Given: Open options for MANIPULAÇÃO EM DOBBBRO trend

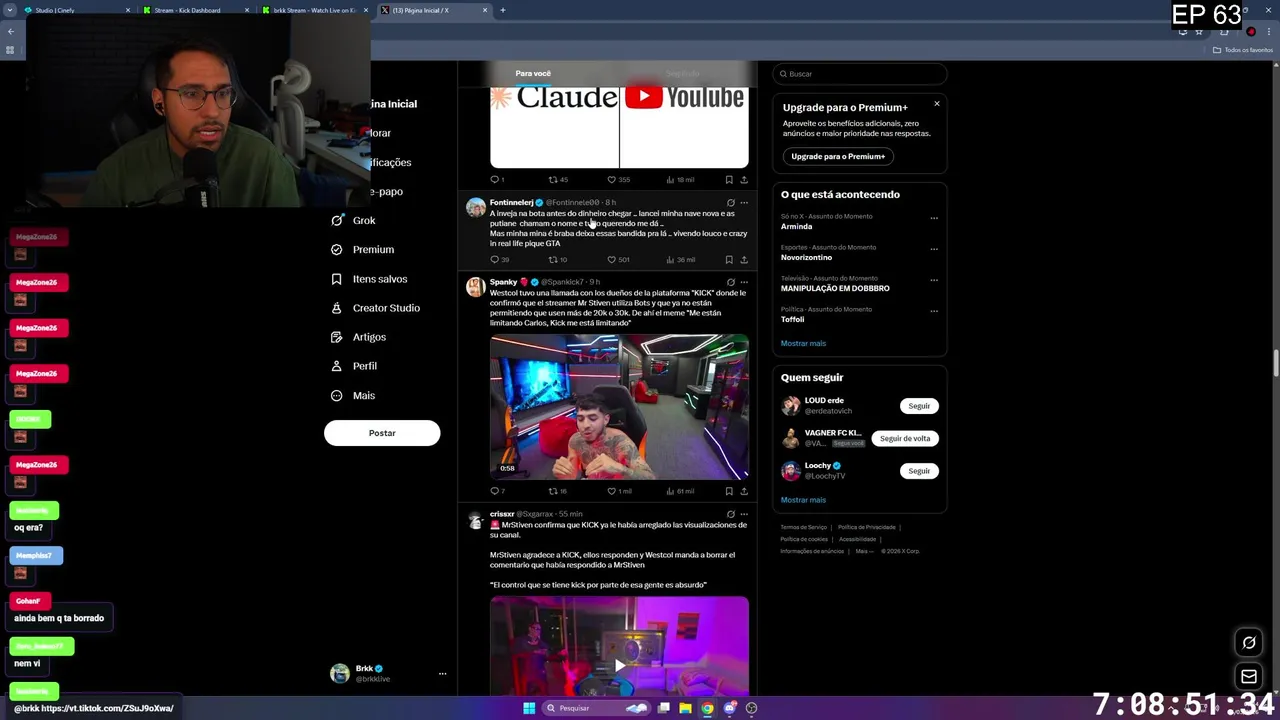Looking at the screenshot, I should click(934, 280).
